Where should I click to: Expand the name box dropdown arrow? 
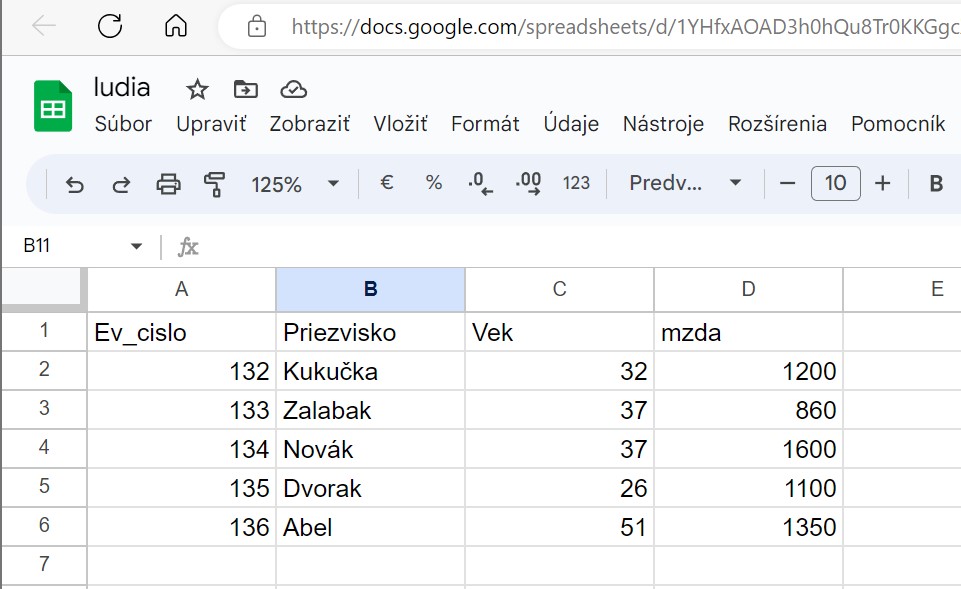tap(137, 246)
